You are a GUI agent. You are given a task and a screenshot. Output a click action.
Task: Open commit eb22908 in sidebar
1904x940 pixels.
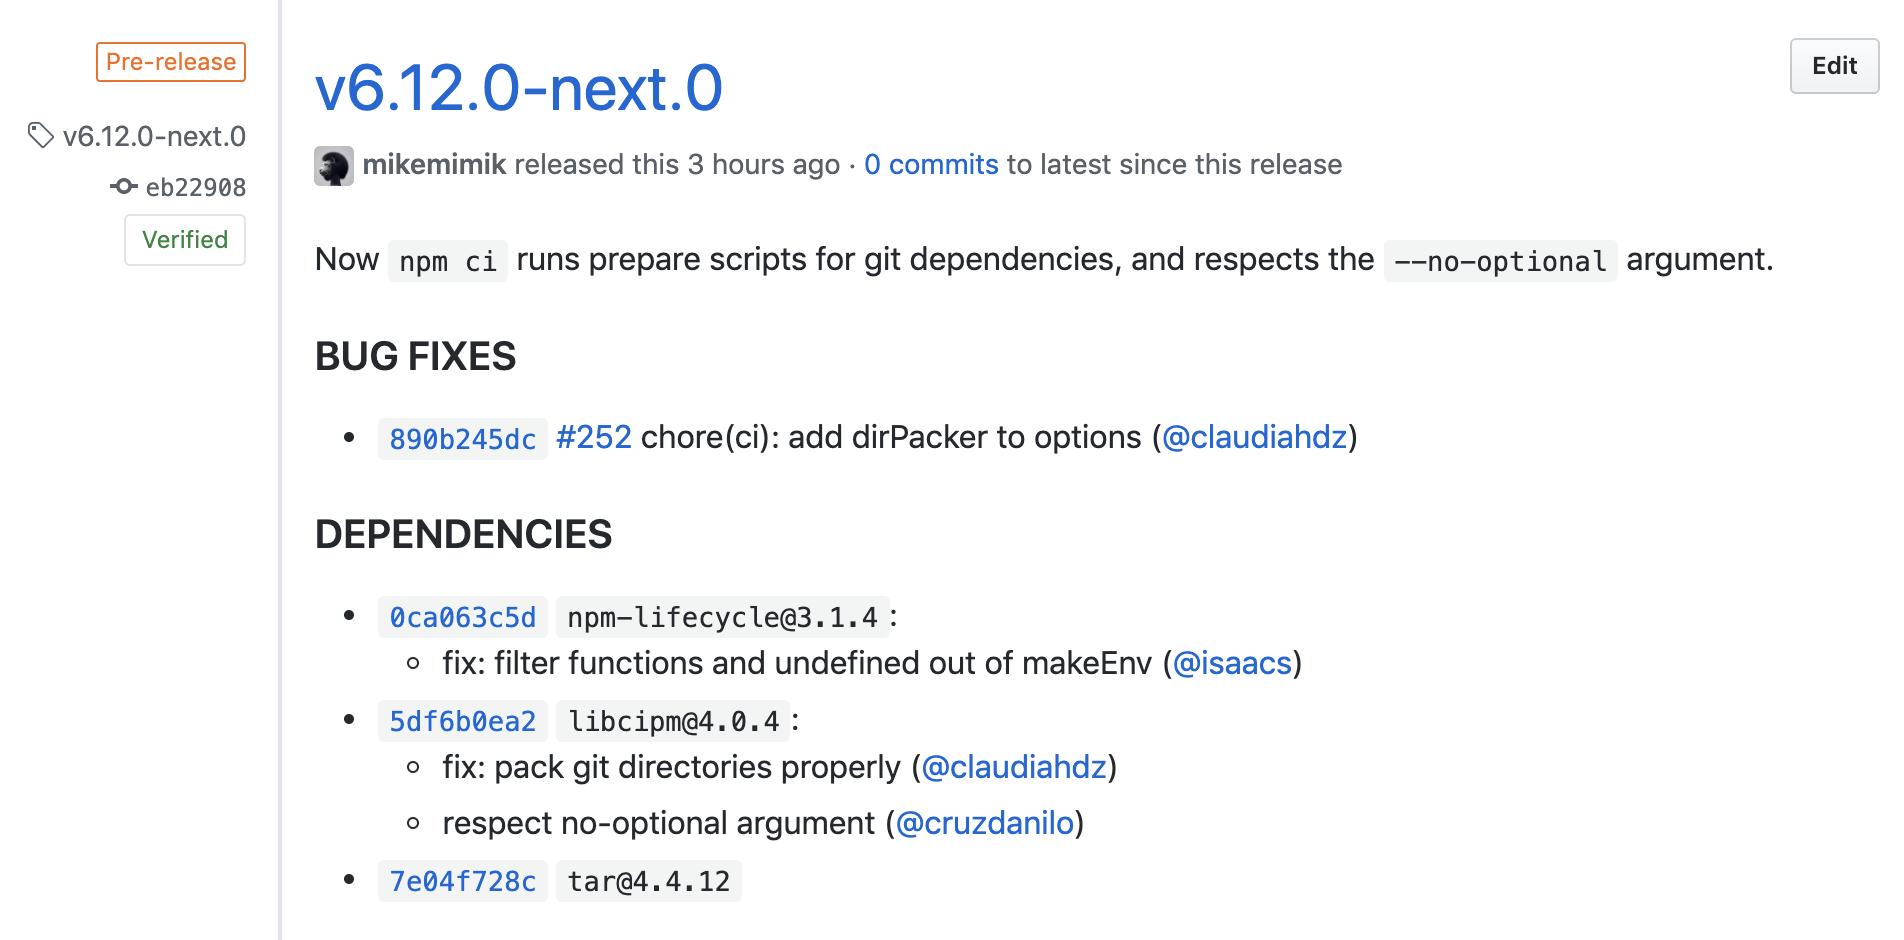point(196,187)
